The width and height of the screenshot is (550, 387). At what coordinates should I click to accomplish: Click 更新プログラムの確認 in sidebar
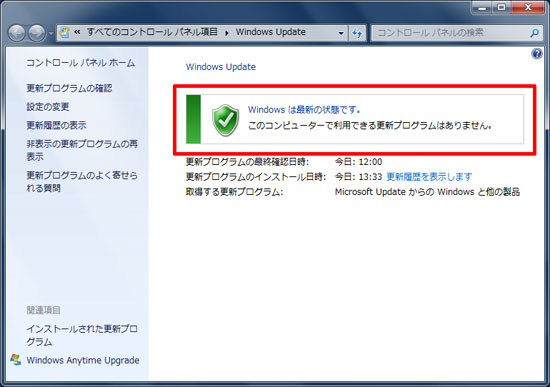pyautogui.click(x=69, y=88)
